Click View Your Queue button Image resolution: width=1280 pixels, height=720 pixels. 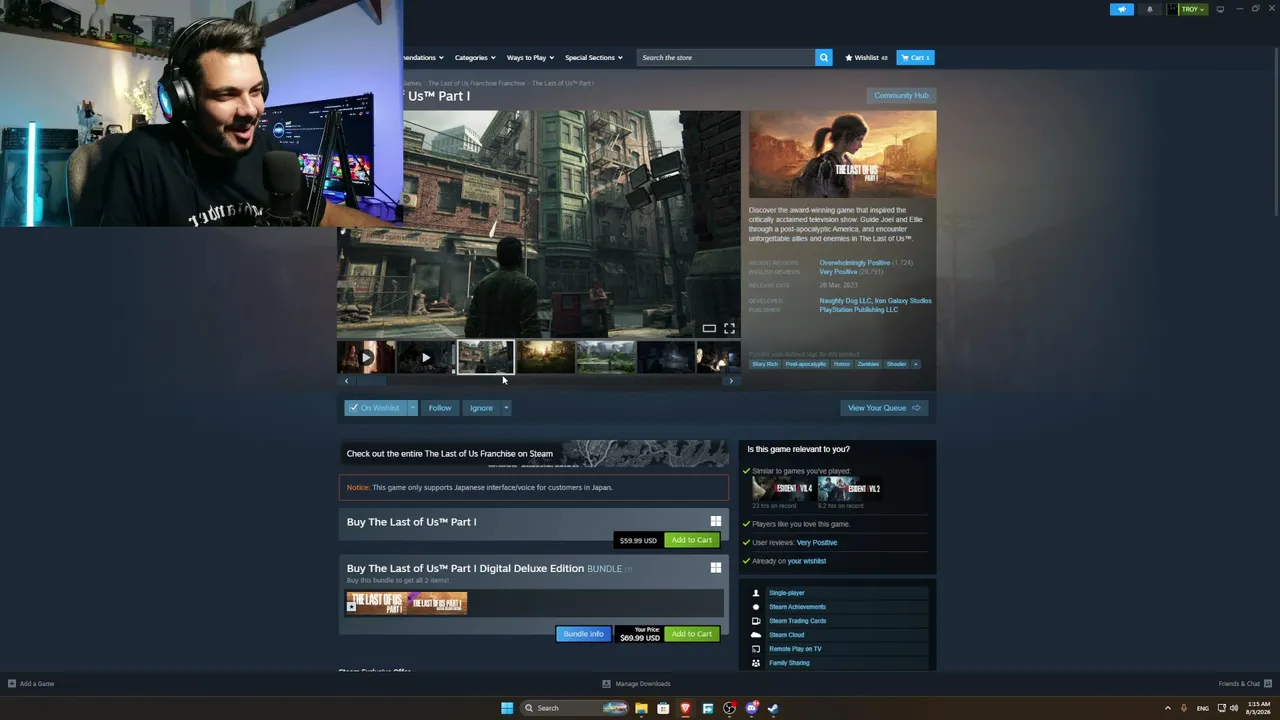pyautogui.click(x=884, y=408)
